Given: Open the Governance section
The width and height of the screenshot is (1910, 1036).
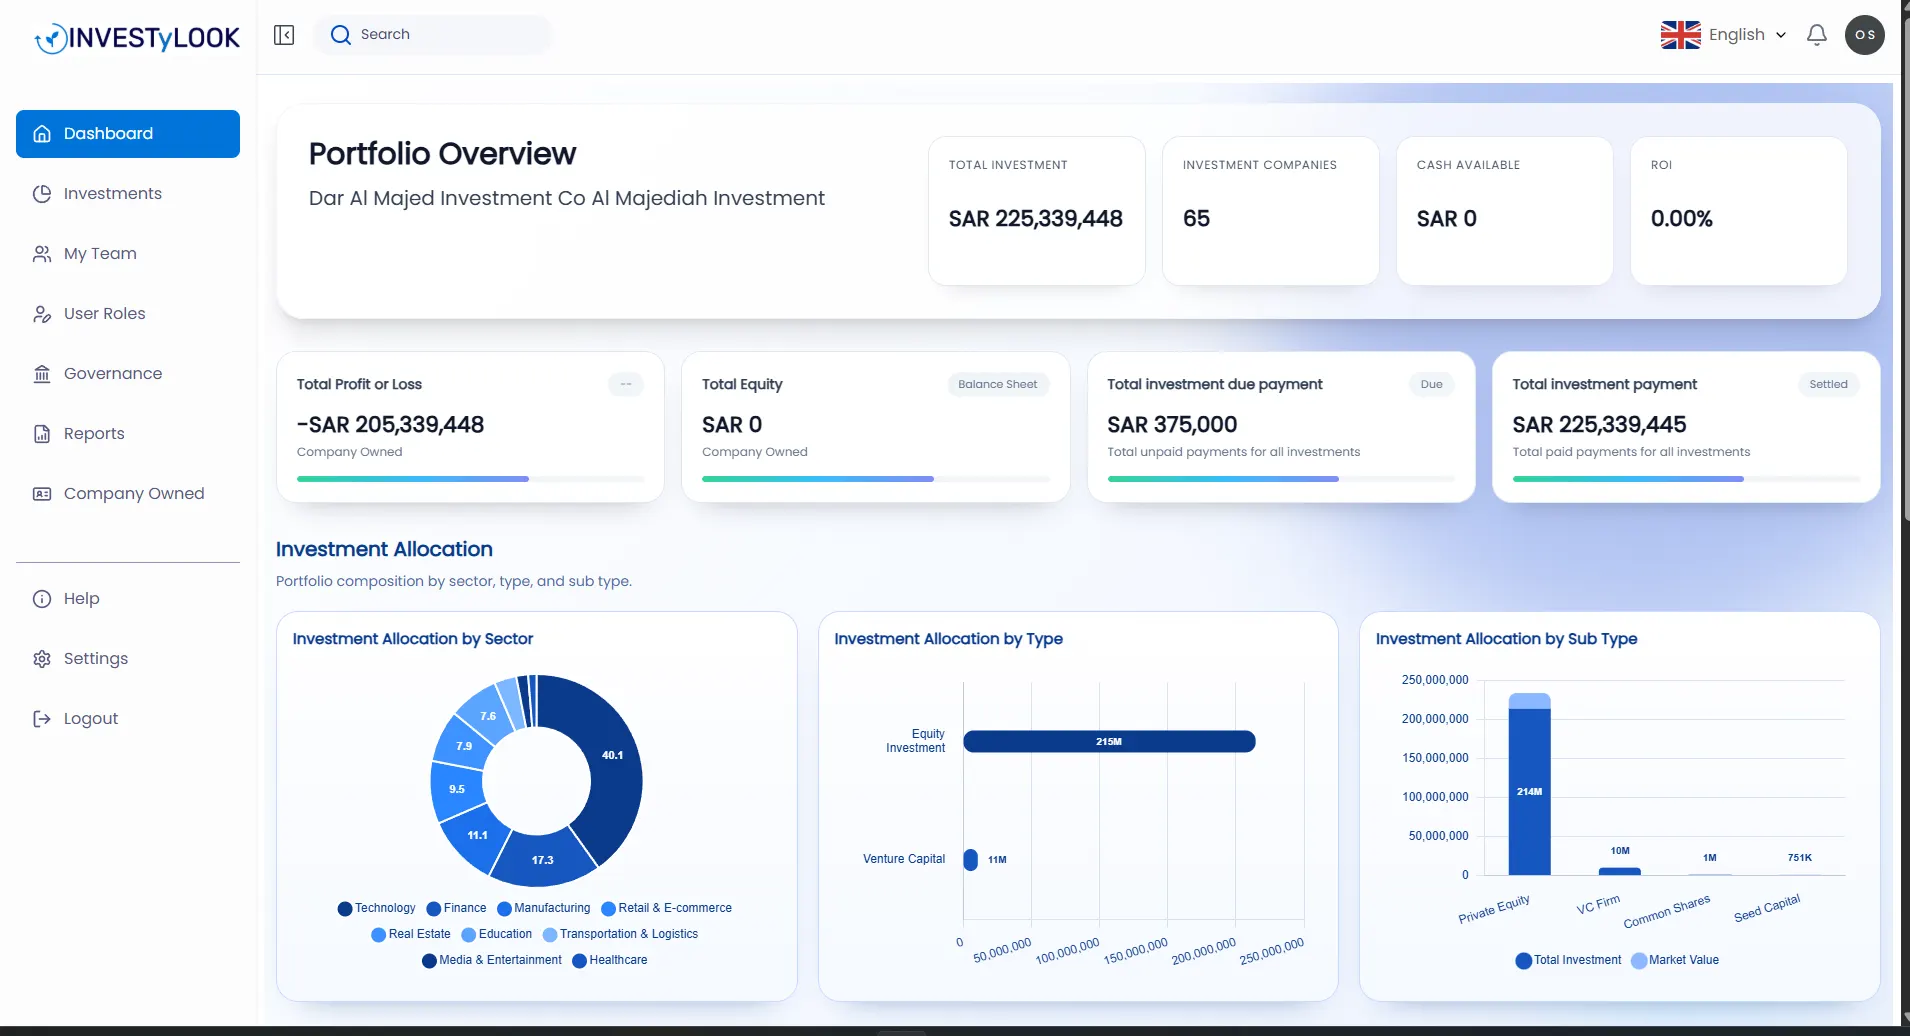Looking at the screenshot, I should (x=128, y=374).
